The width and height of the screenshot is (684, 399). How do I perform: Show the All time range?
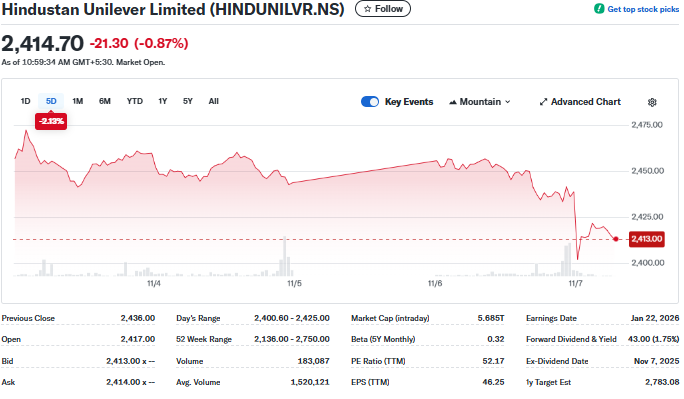click(213, 101)
